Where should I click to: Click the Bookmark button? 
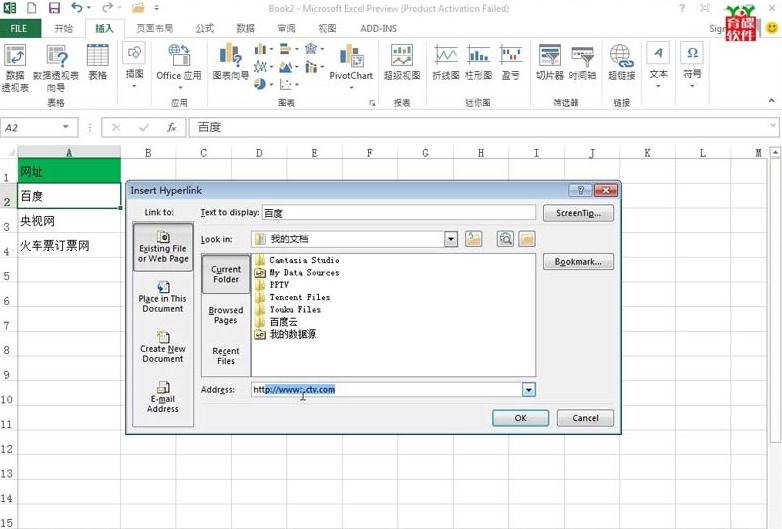tap(579, 262)
